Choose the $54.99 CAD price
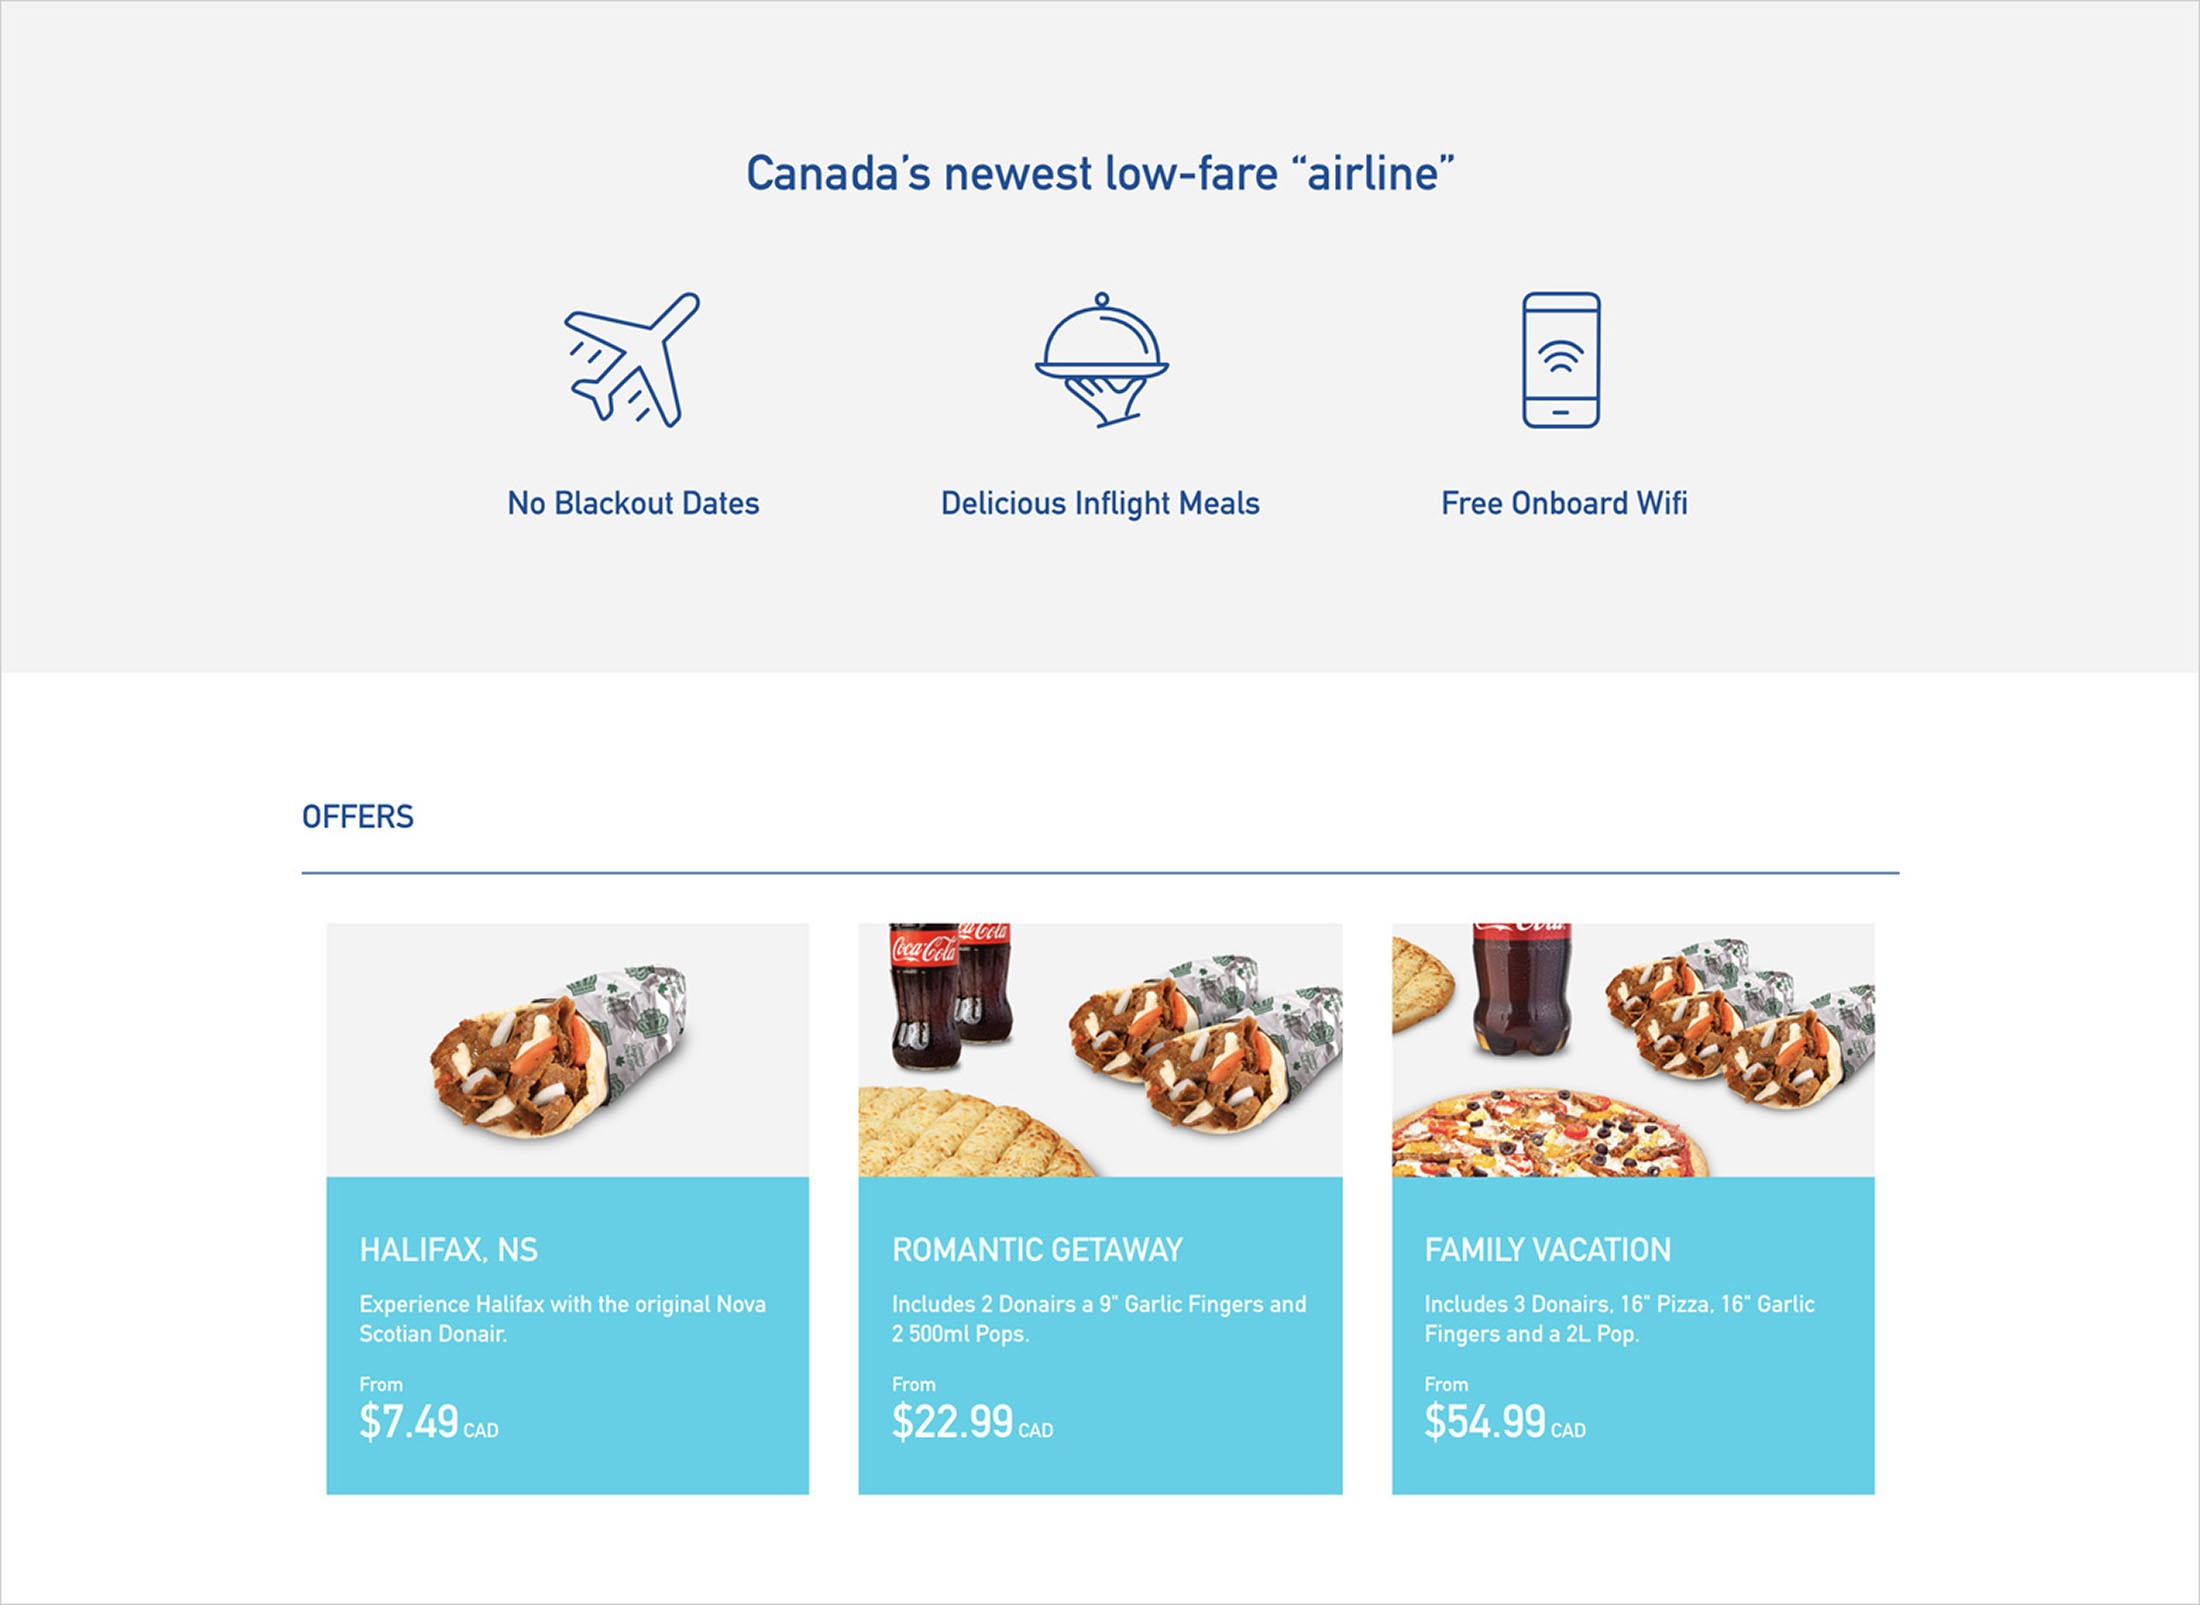 pos(1505,1421)
